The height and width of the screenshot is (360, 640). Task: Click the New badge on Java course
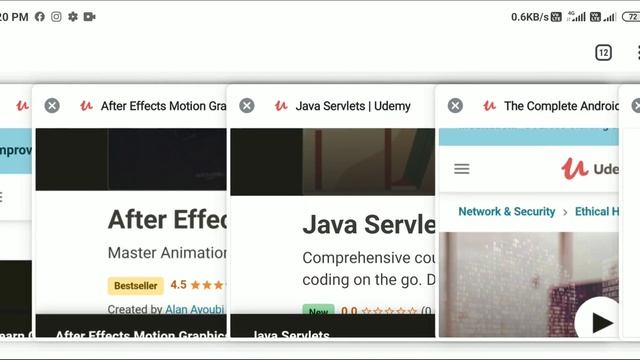[x=318, y=310]
